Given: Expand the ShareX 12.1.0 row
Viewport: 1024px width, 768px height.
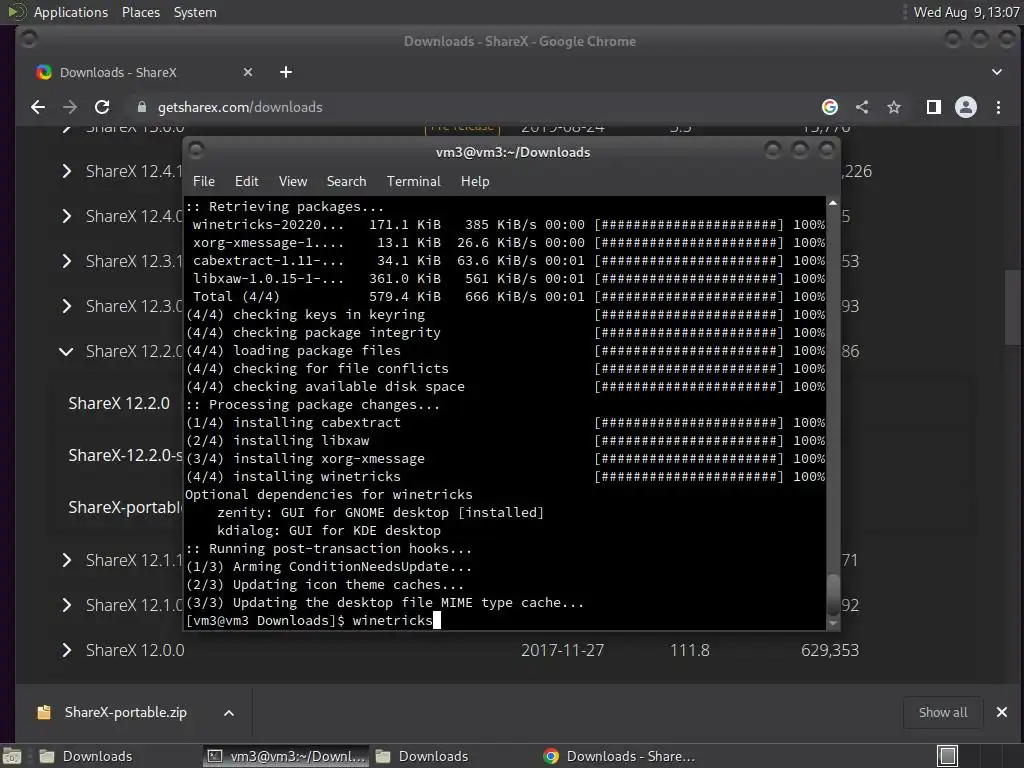Looking at the screenshot, I should tap(67, 605).
